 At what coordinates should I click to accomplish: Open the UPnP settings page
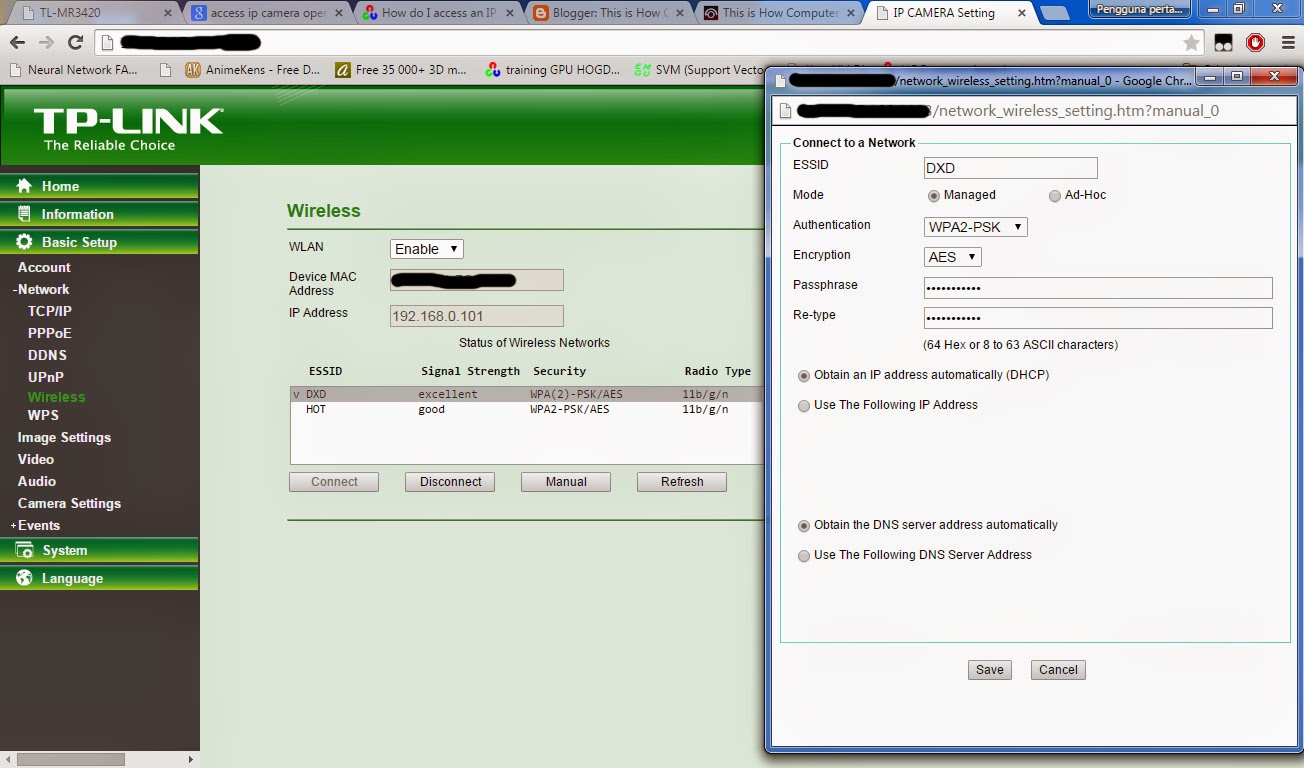(x=46, y=377)
